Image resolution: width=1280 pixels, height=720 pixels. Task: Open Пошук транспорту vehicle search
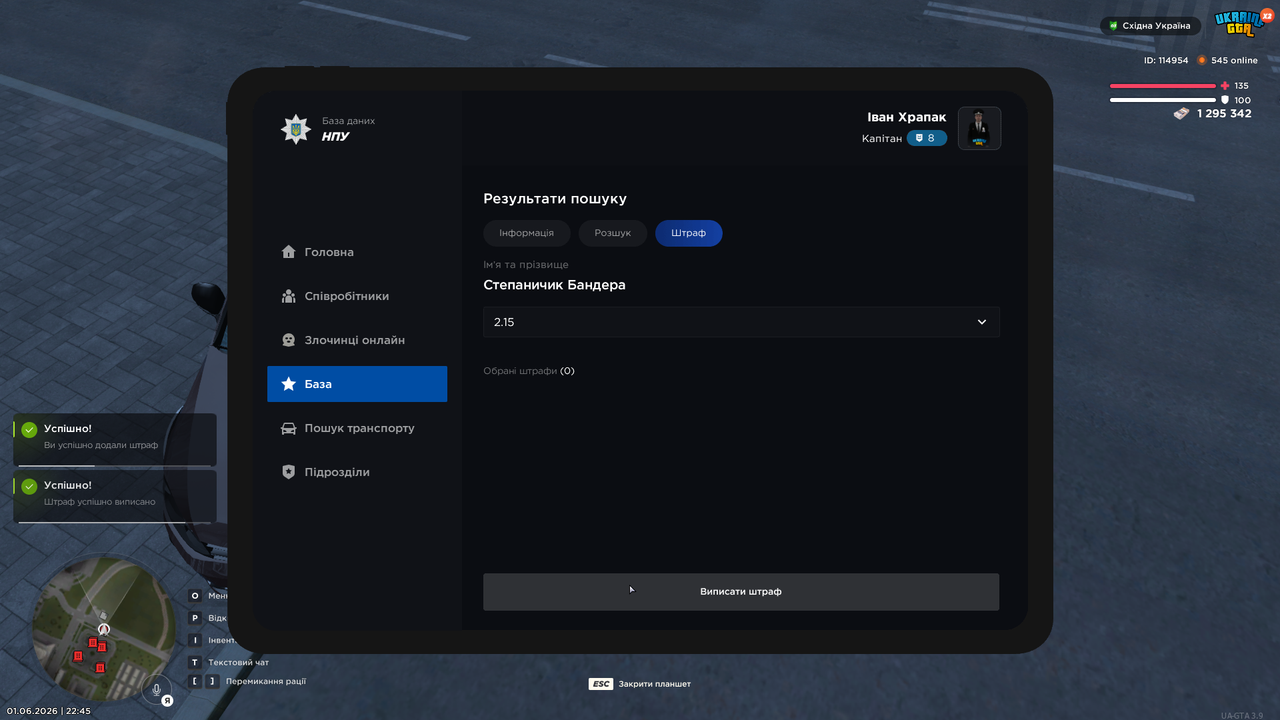click(x=357, y=428)
